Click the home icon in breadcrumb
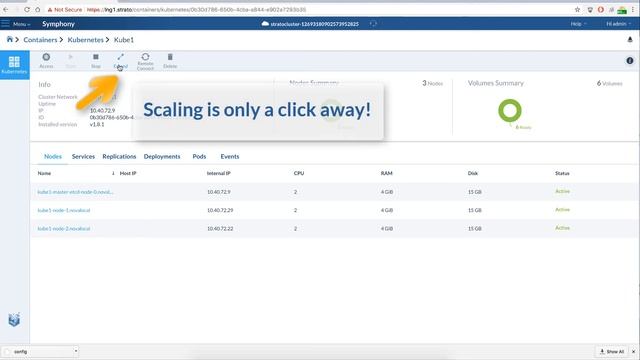This screenshot has height=360, width=640. coord(9,39)
